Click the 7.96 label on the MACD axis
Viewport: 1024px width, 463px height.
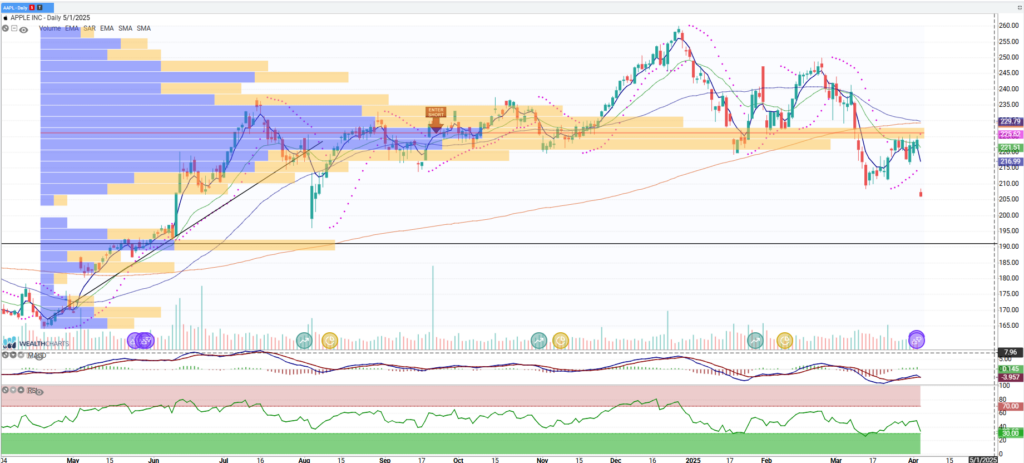(x=1008, y=353)
